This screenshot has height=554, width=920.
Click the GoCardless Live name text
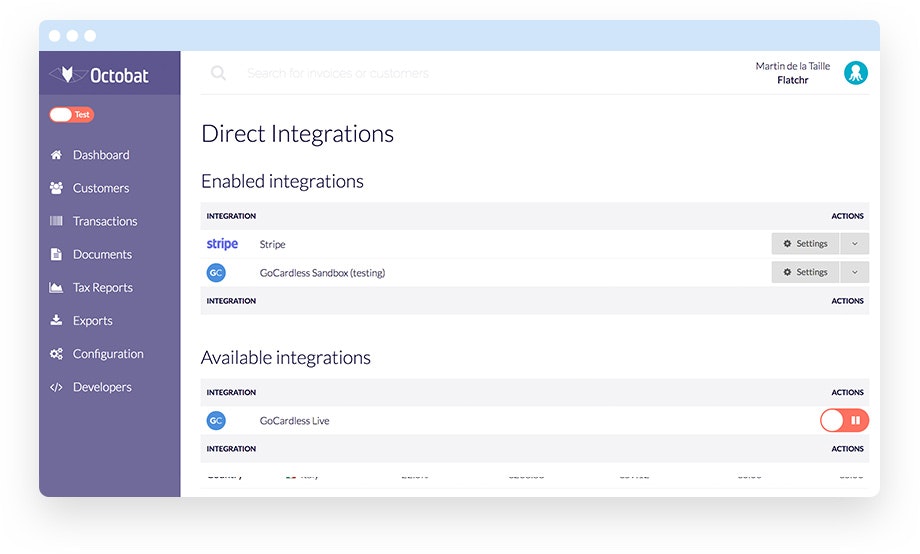(295, 421)
